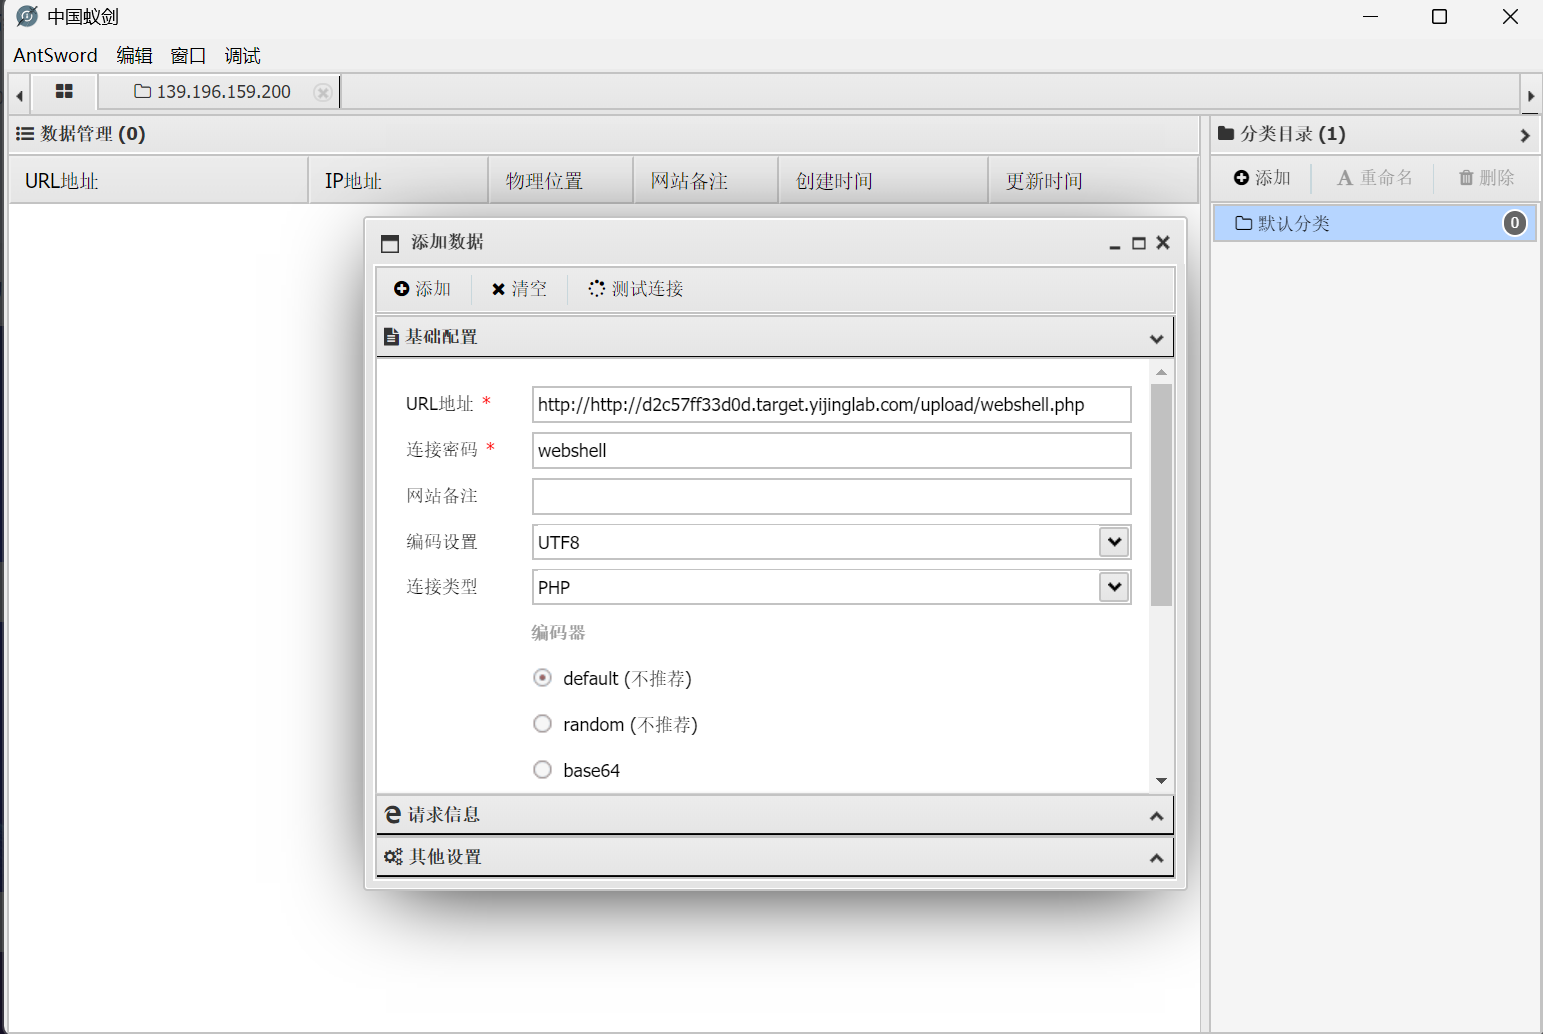Image resolution: width=1543 pixels, height=1034 pixels.
Task: Click the 请求信息 browser icon
Action: tap(393, 815)
